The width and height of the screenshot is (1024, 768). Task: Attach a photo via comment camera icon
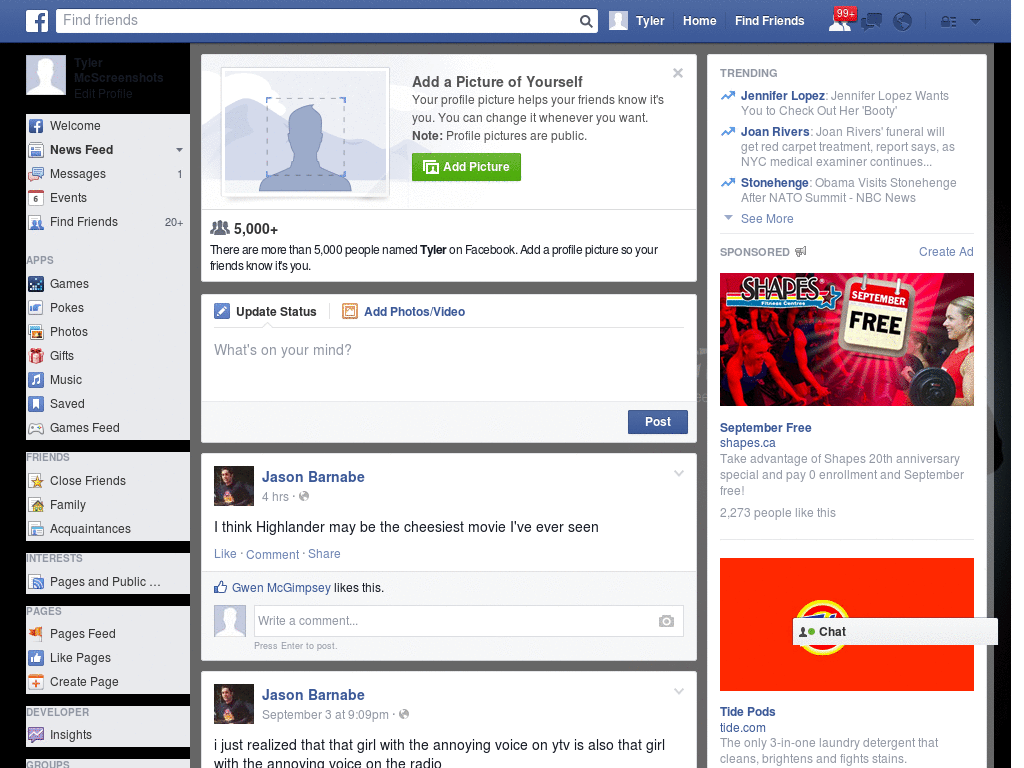point(666,621)
